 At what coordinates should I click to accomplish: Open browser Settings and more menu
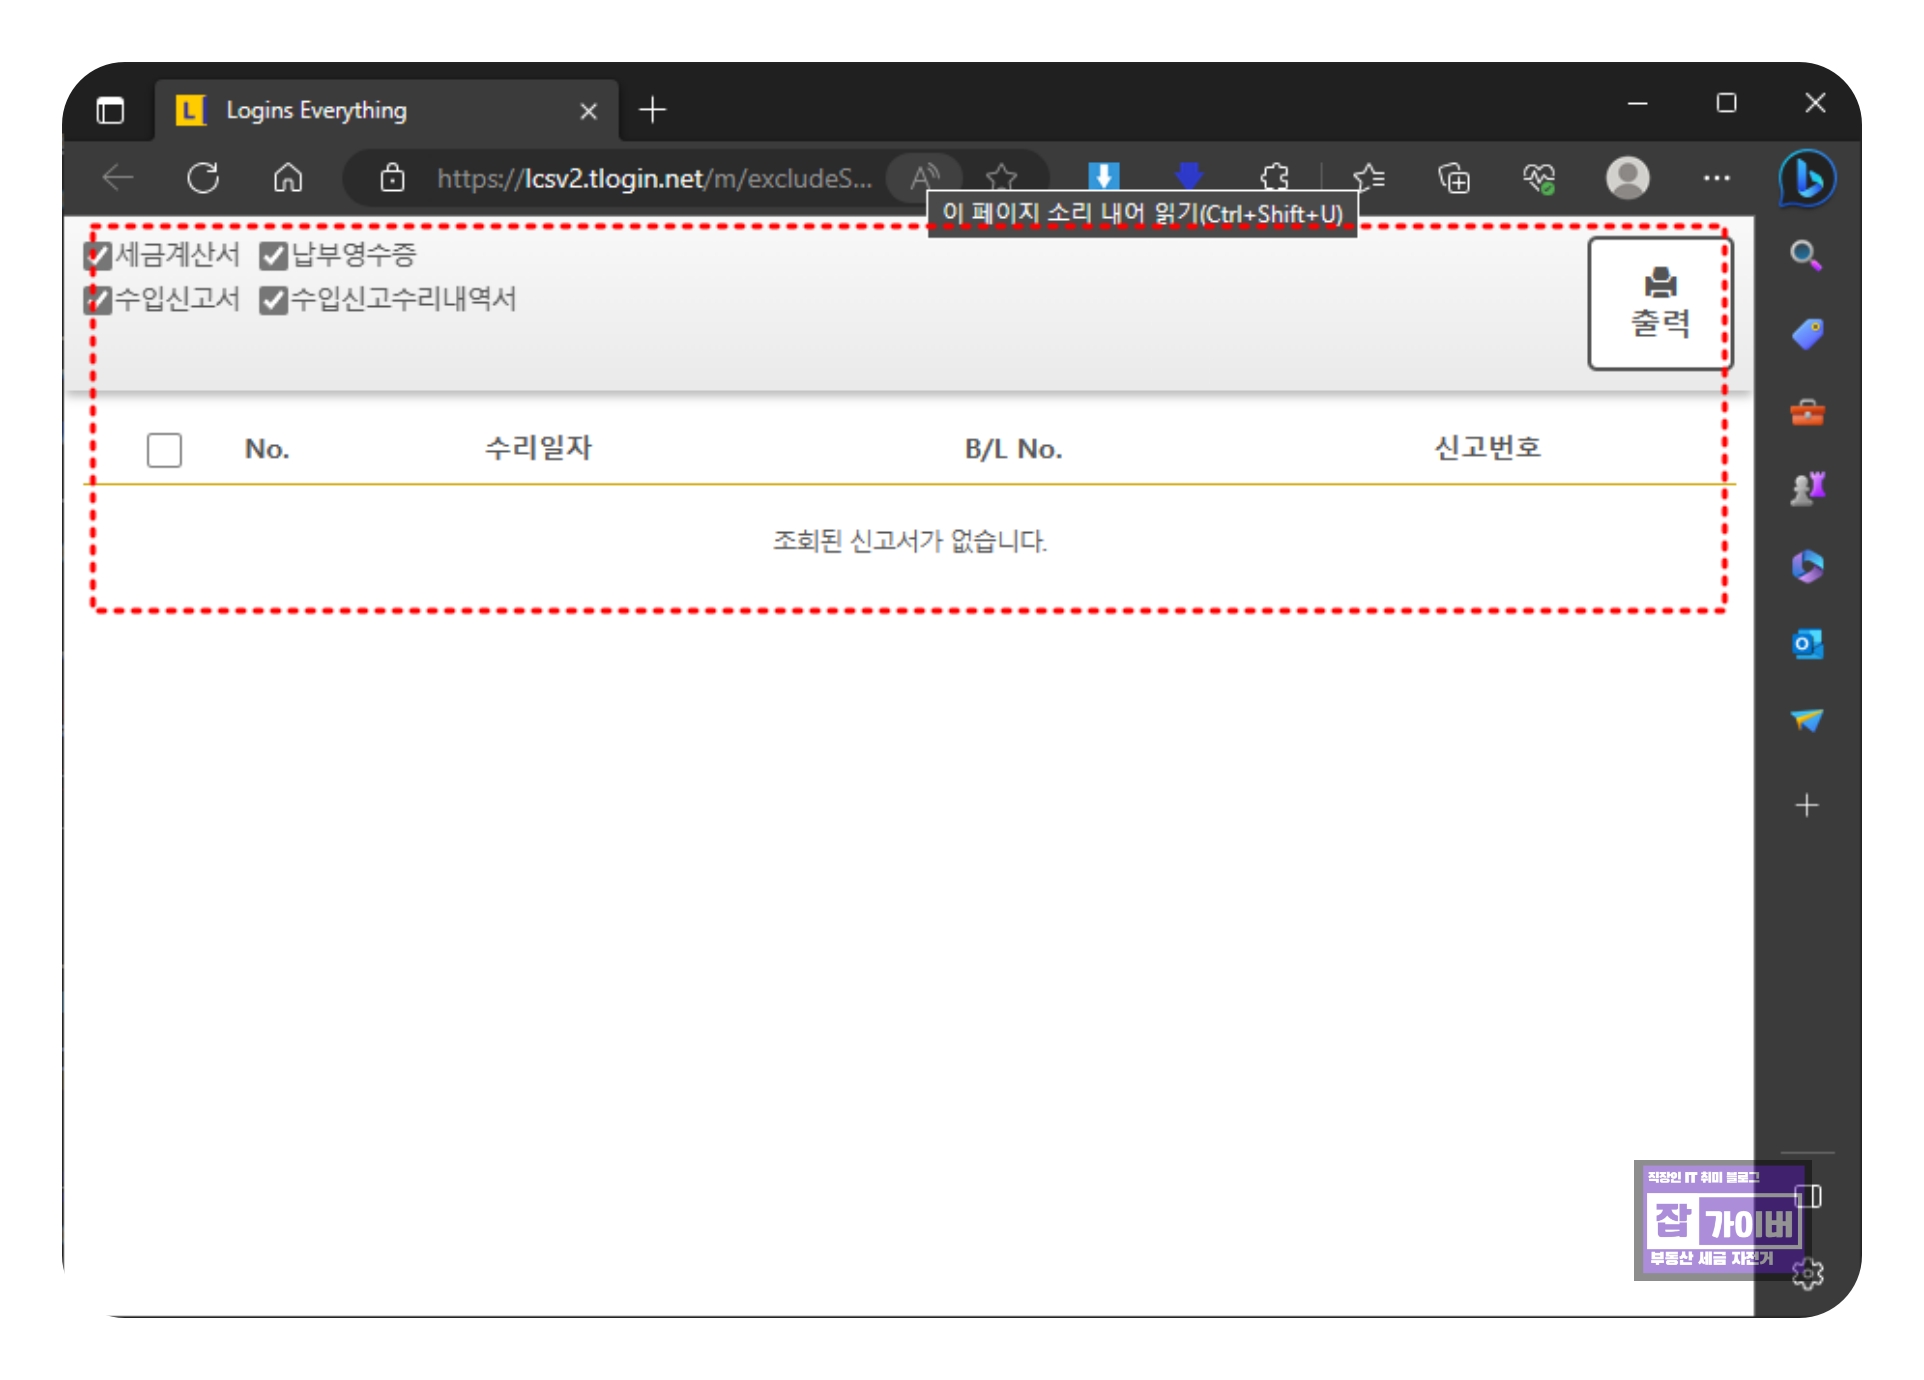pyautogui.click(x=1716, y=178)
